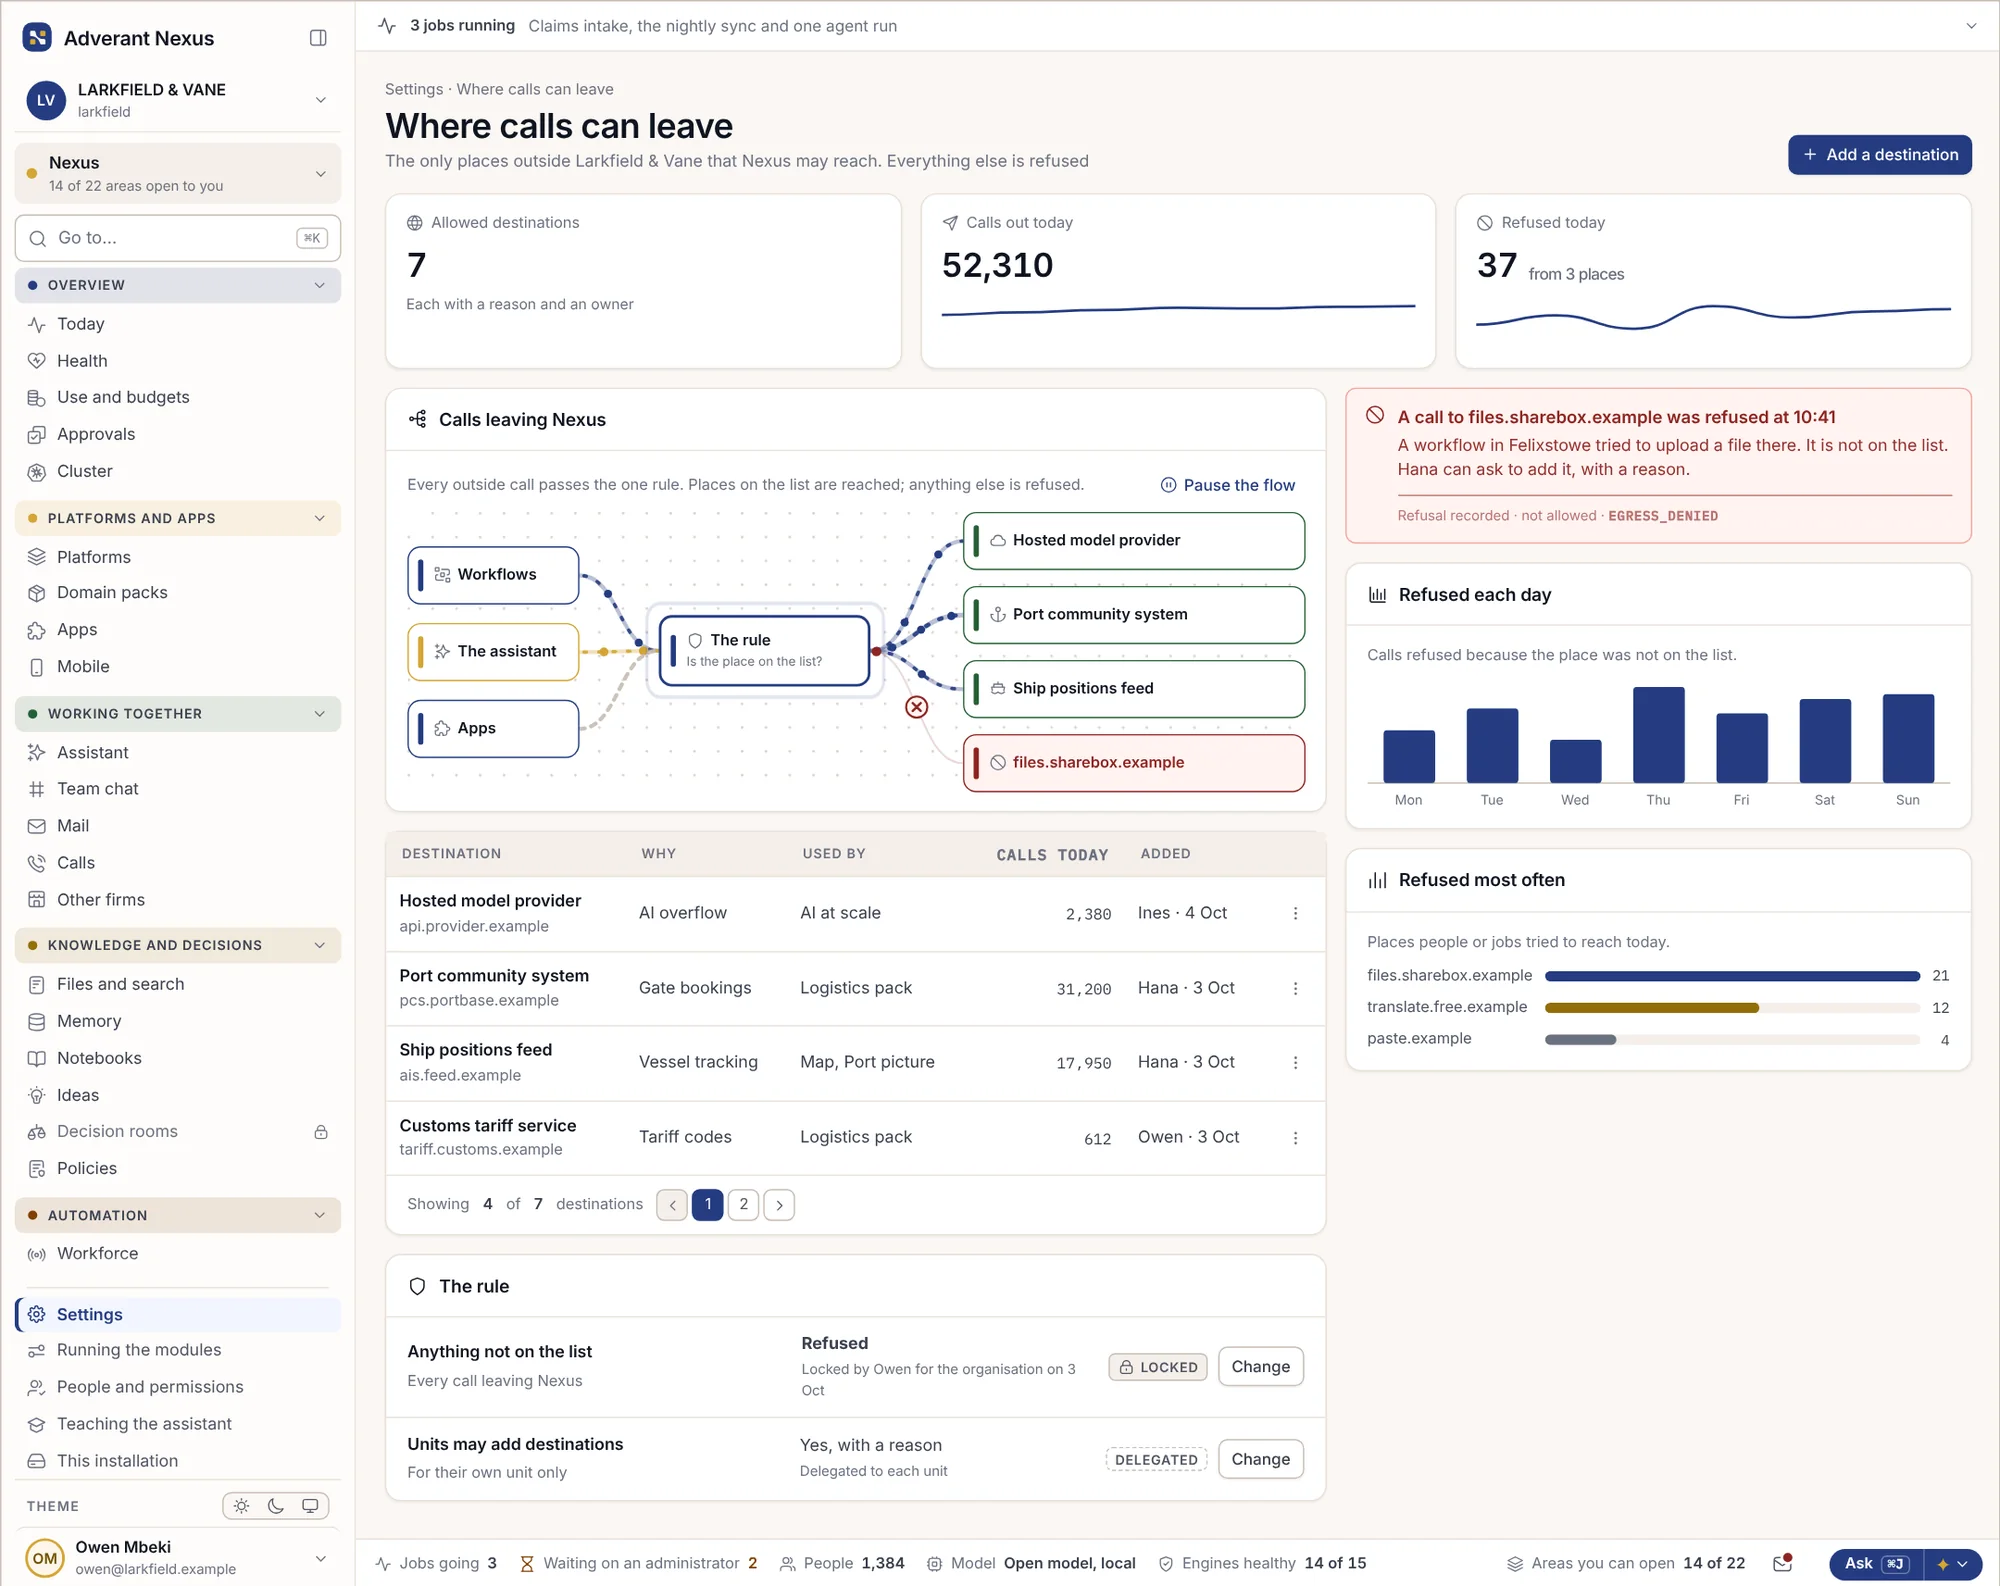This screenshot has width=2000, height=1586.
Task: Pause the flow of outside calls
Action: point(1227,485)
